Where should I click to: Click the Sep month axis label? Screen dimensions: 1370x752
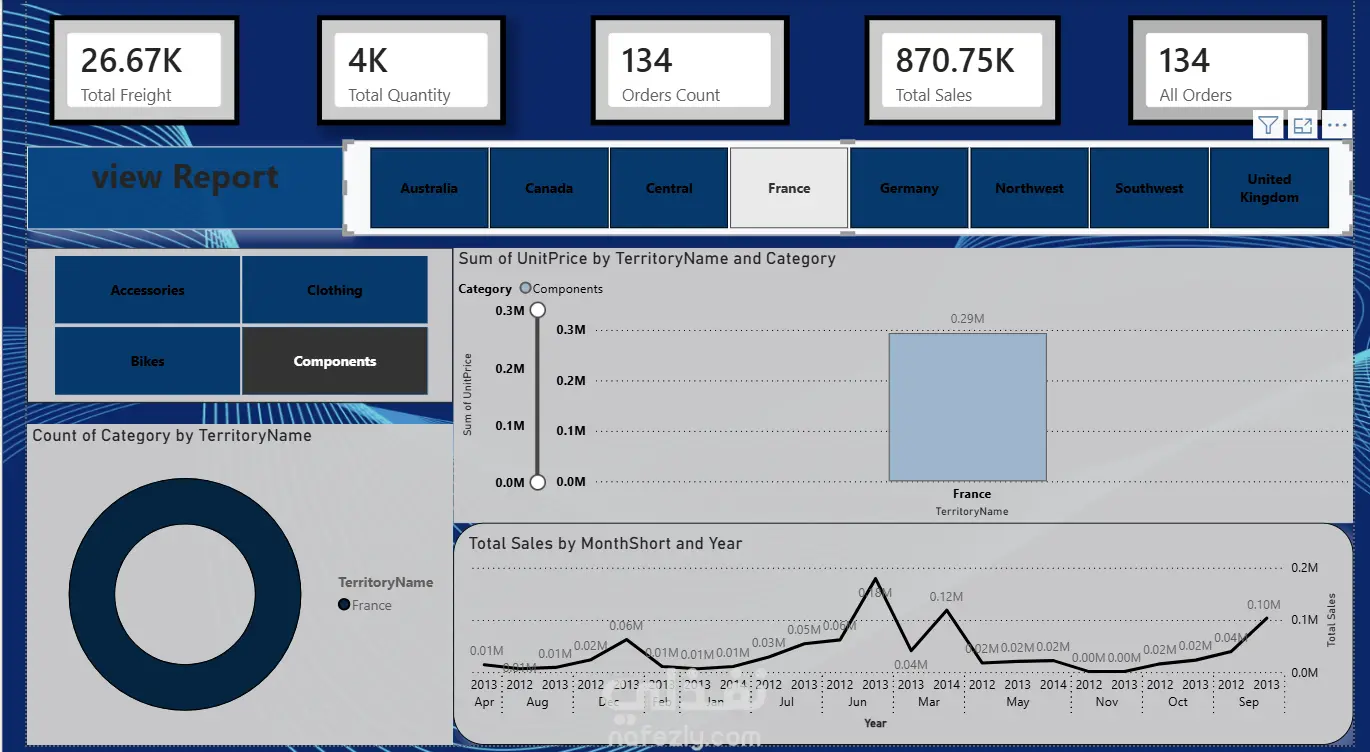(x=1249, y=702)
